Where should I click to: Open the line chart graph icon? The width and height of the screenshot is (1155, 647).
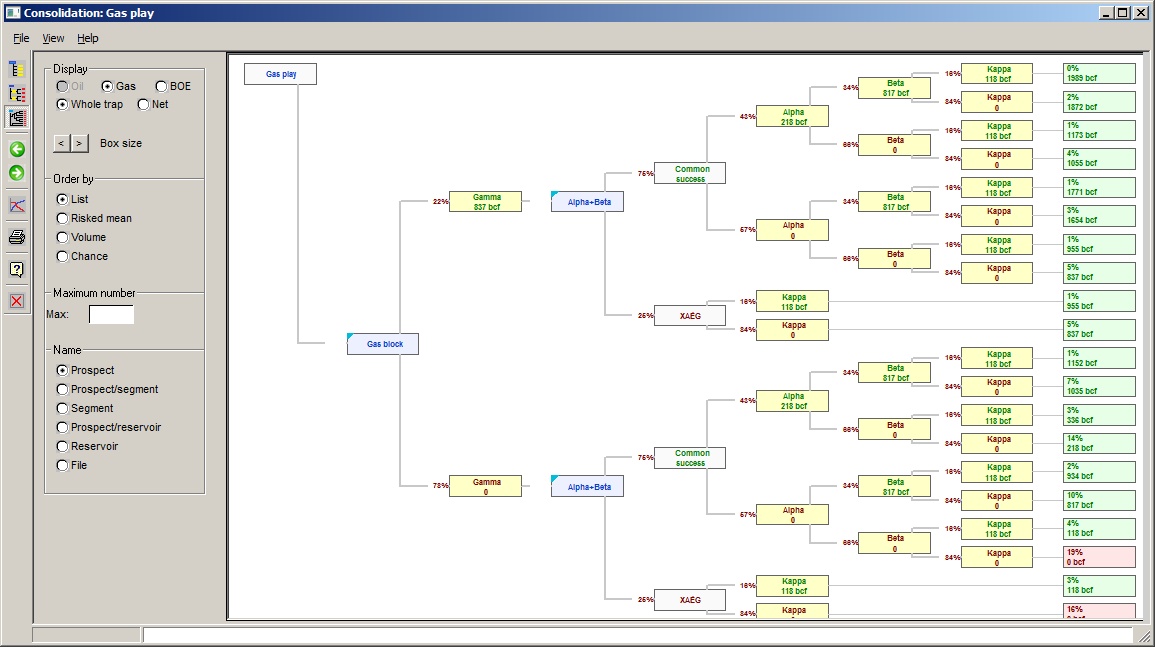click(x=17, y=205)
